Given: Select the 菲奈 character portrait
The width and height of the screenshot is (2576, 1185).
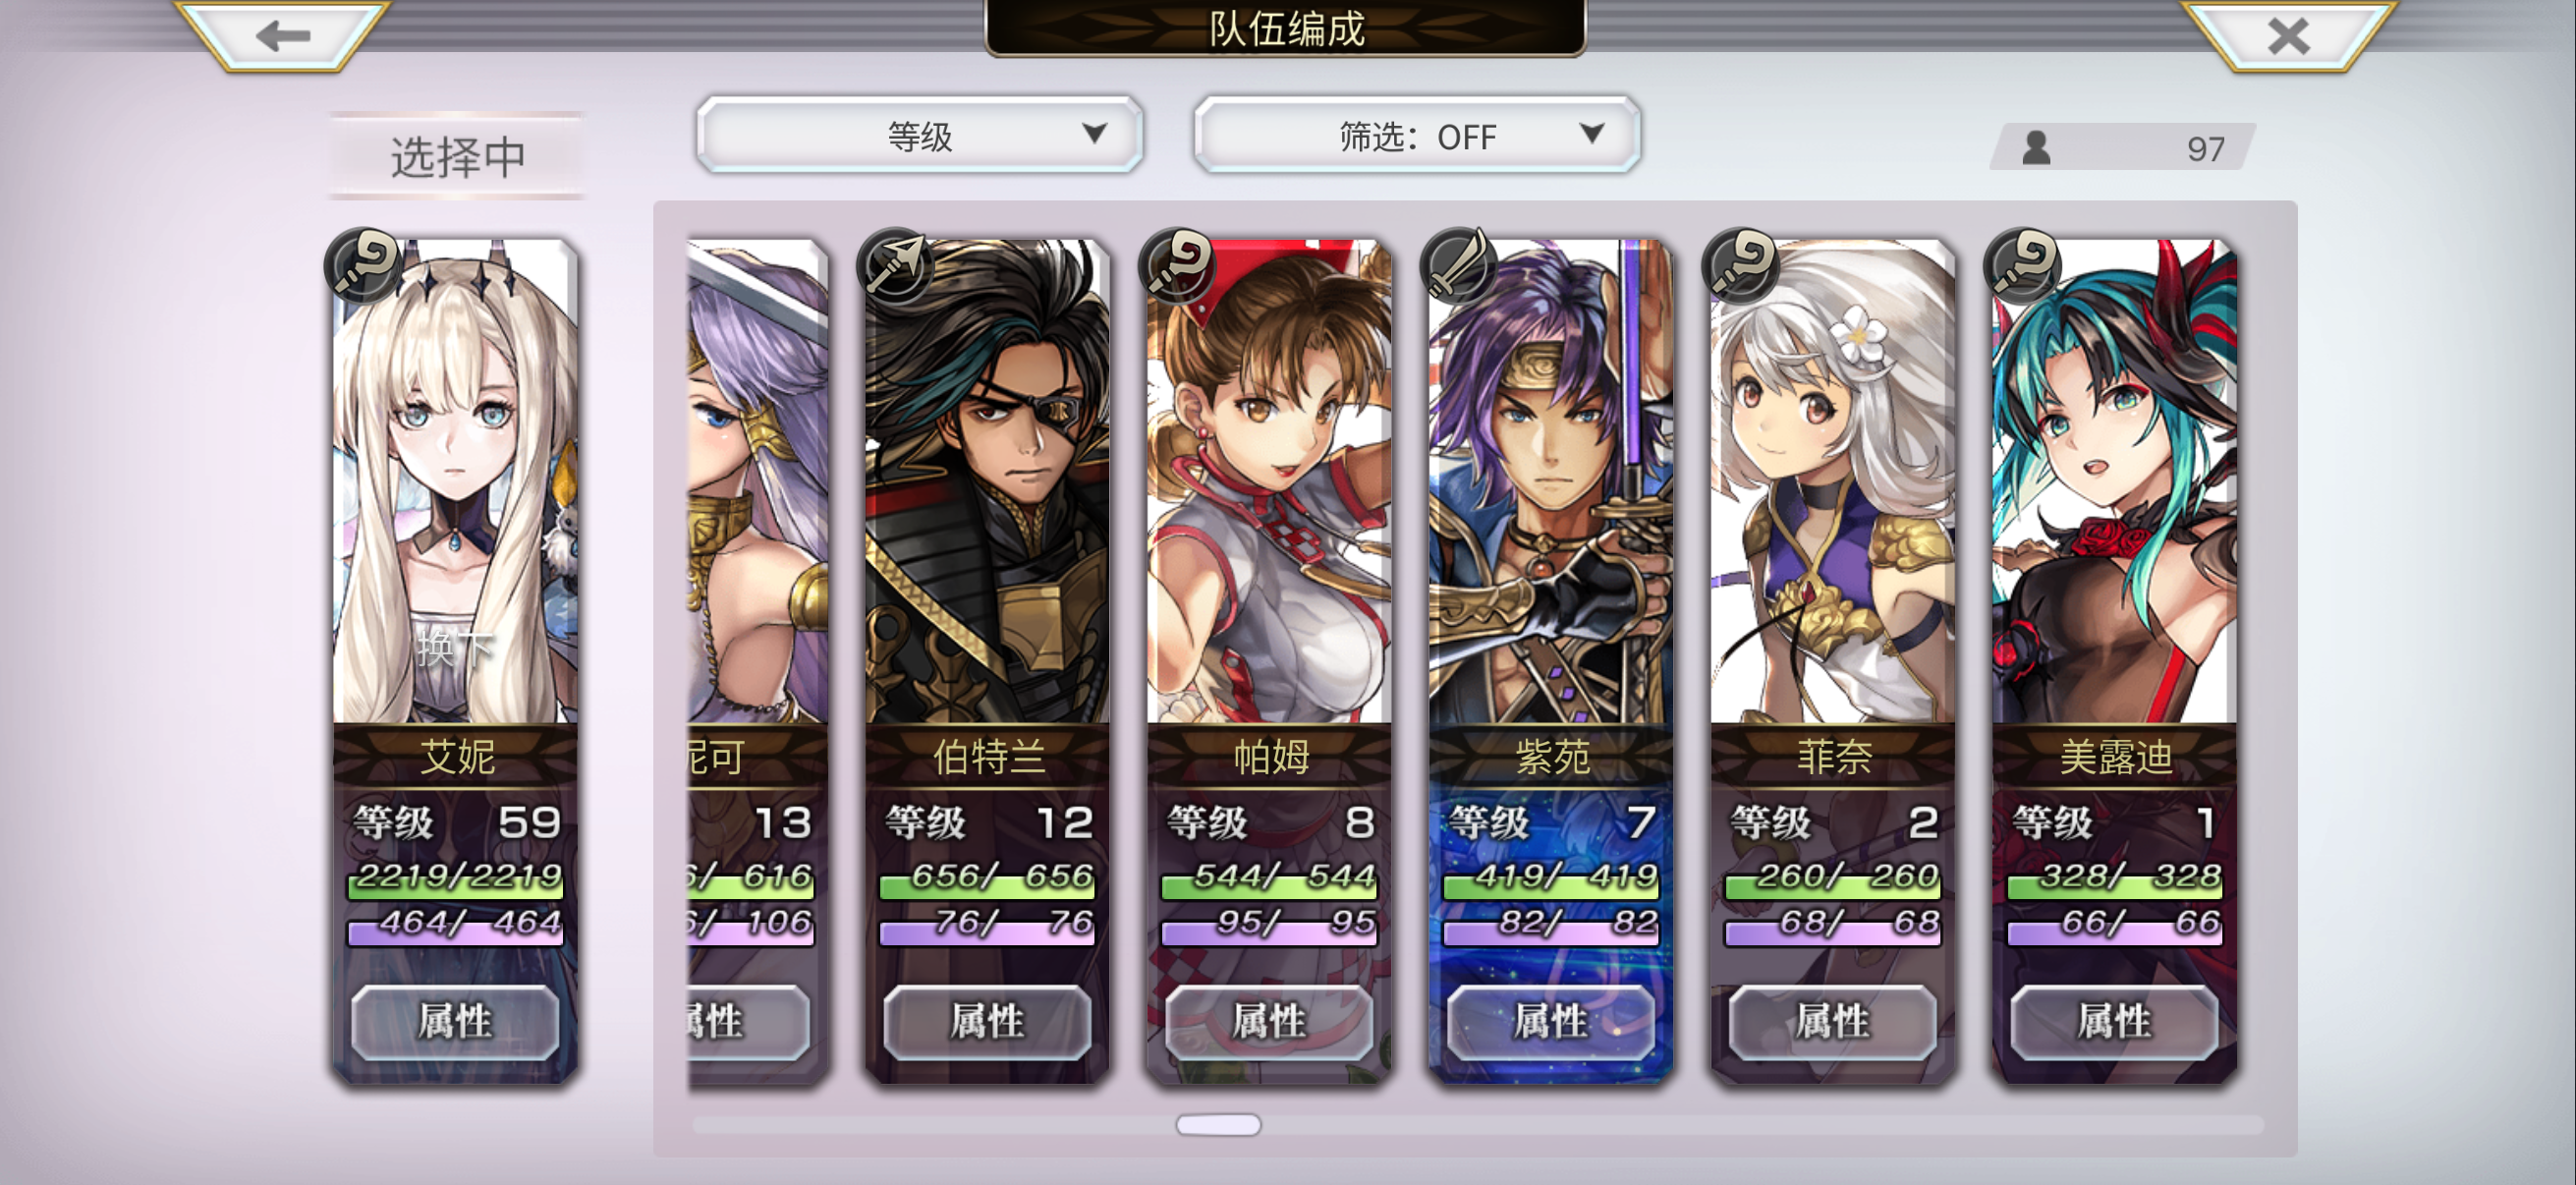Looking at the screenshot, I should (x=1832, y=480).
